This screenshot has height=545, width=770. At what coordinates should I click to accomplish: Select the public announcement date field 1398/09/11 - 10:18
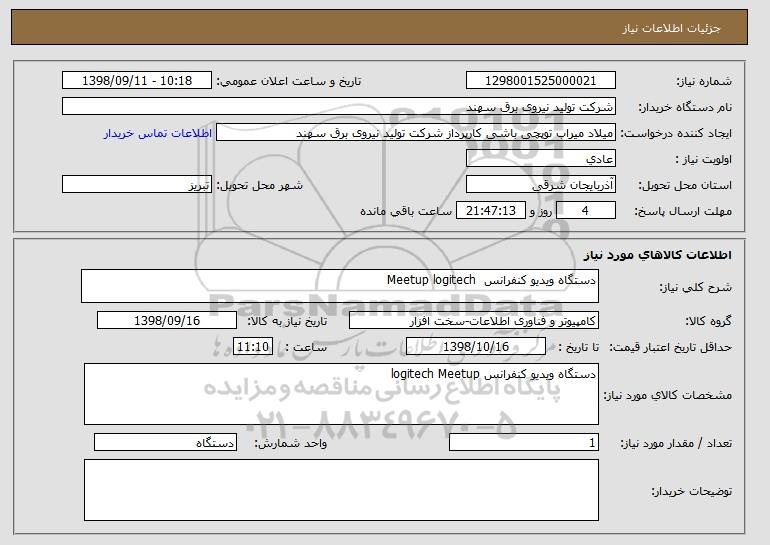pyautogui.click(x=137, y=81)
